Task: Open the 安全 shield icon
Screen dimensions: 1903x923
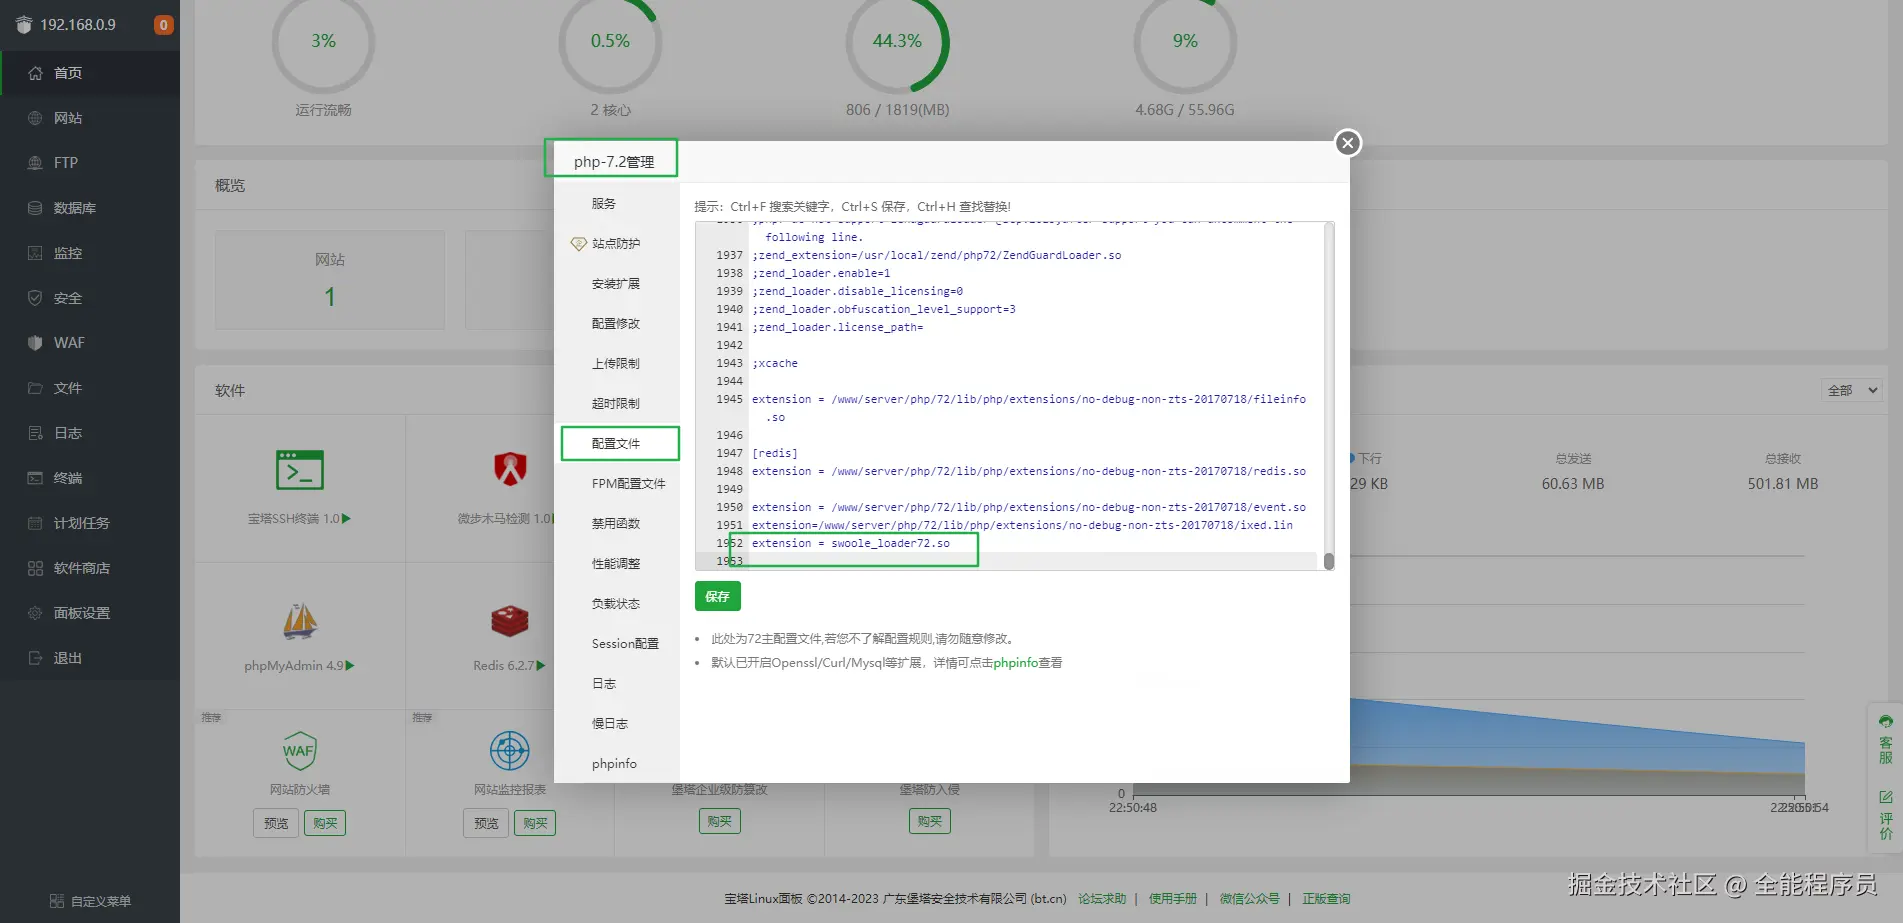Action: click(x=35, y=298)
